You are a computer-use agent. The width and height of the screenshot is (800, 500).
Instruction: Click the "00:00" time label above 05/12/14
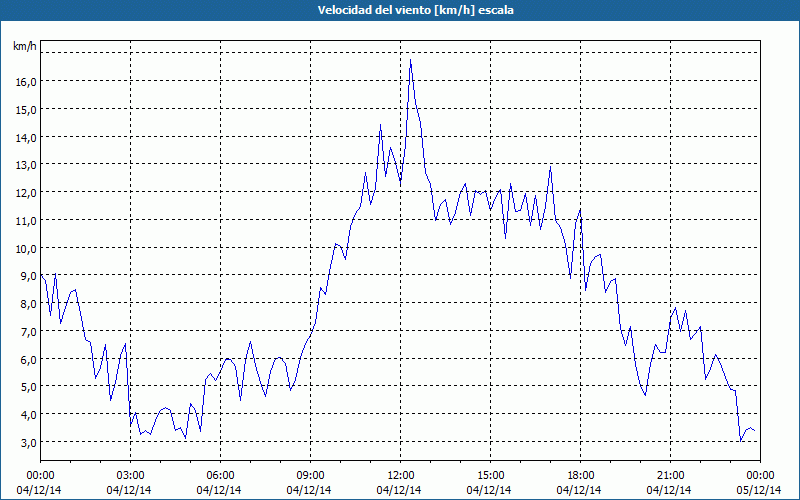760,476
